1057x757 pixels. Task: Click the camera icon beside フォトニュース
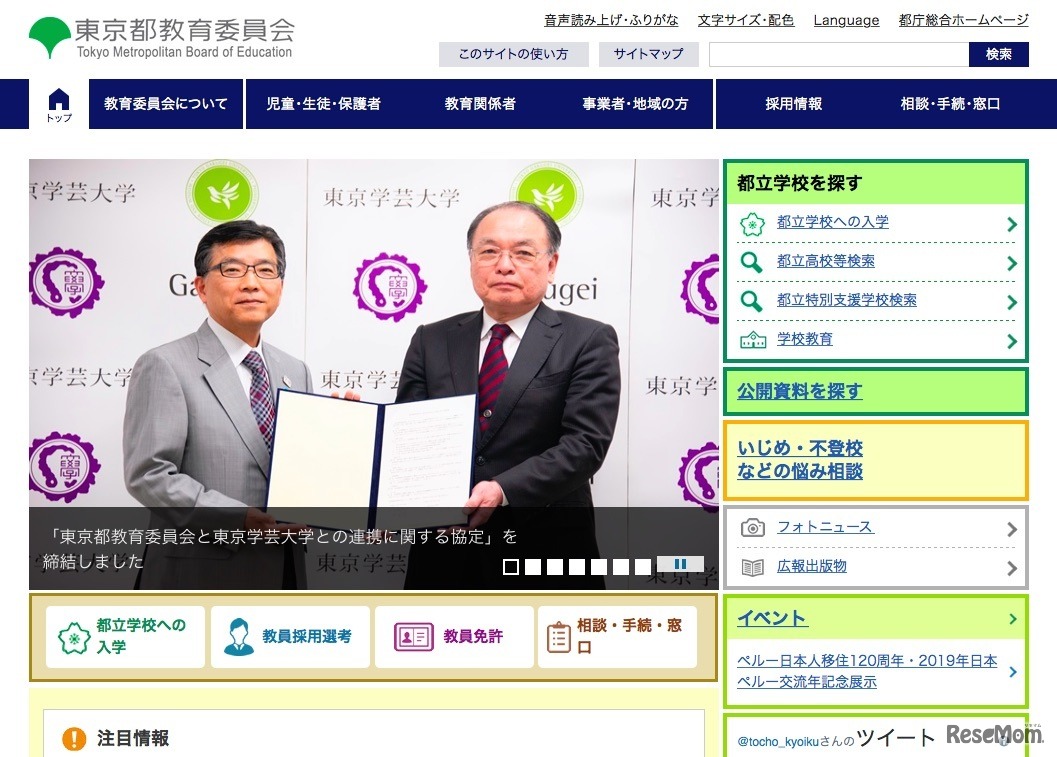tap(752, 527)
